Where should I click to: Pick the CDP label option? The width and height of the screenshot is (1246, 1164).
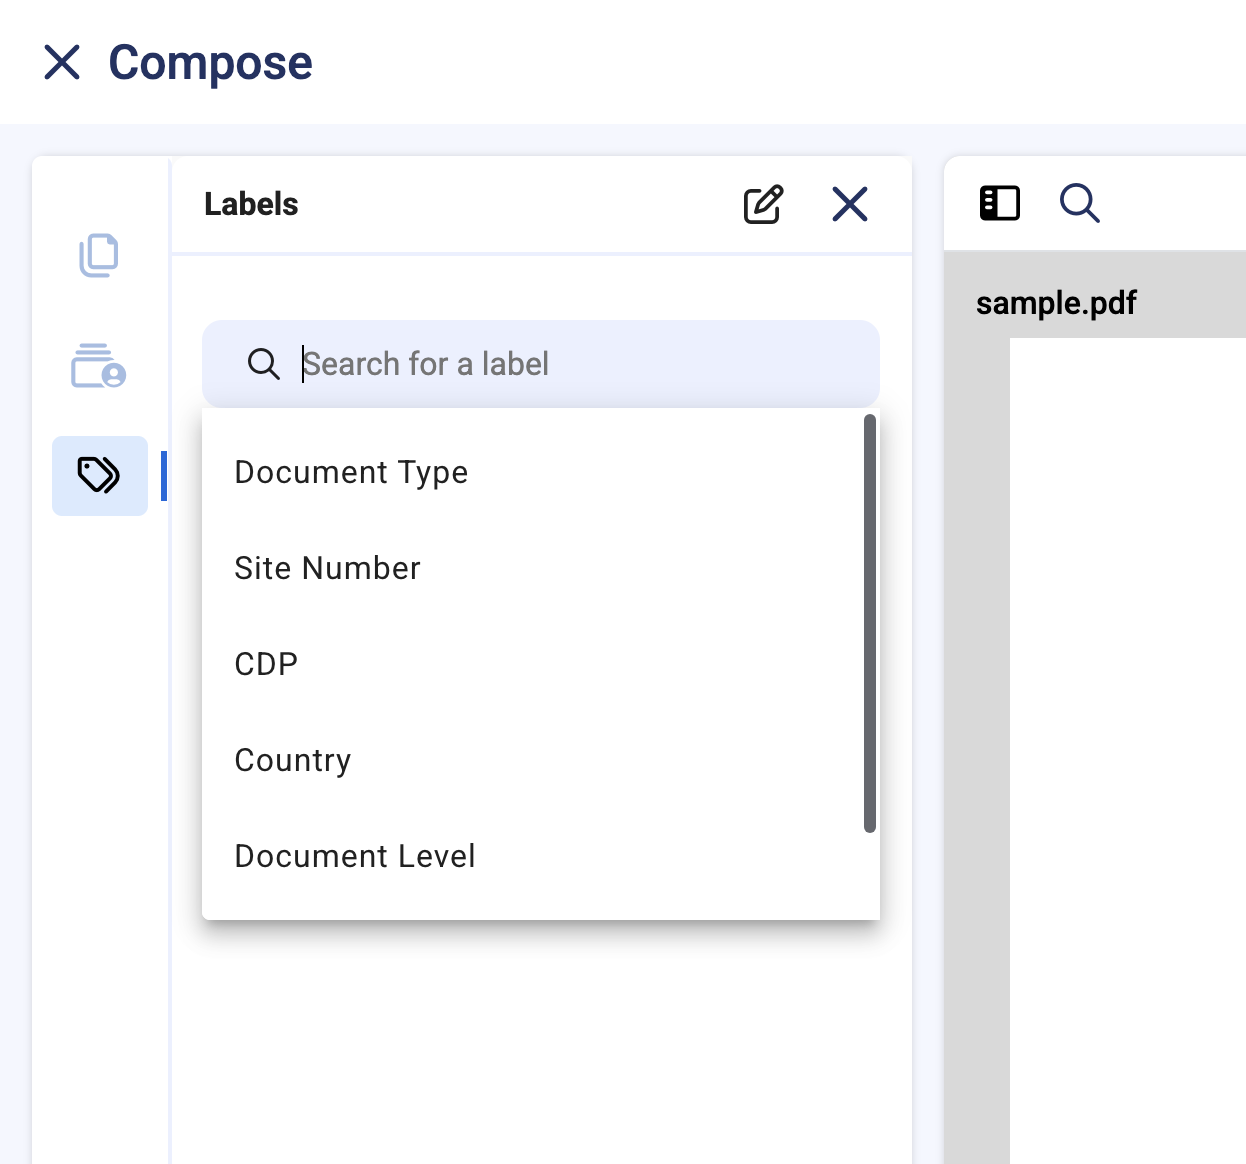coord(266,664)
